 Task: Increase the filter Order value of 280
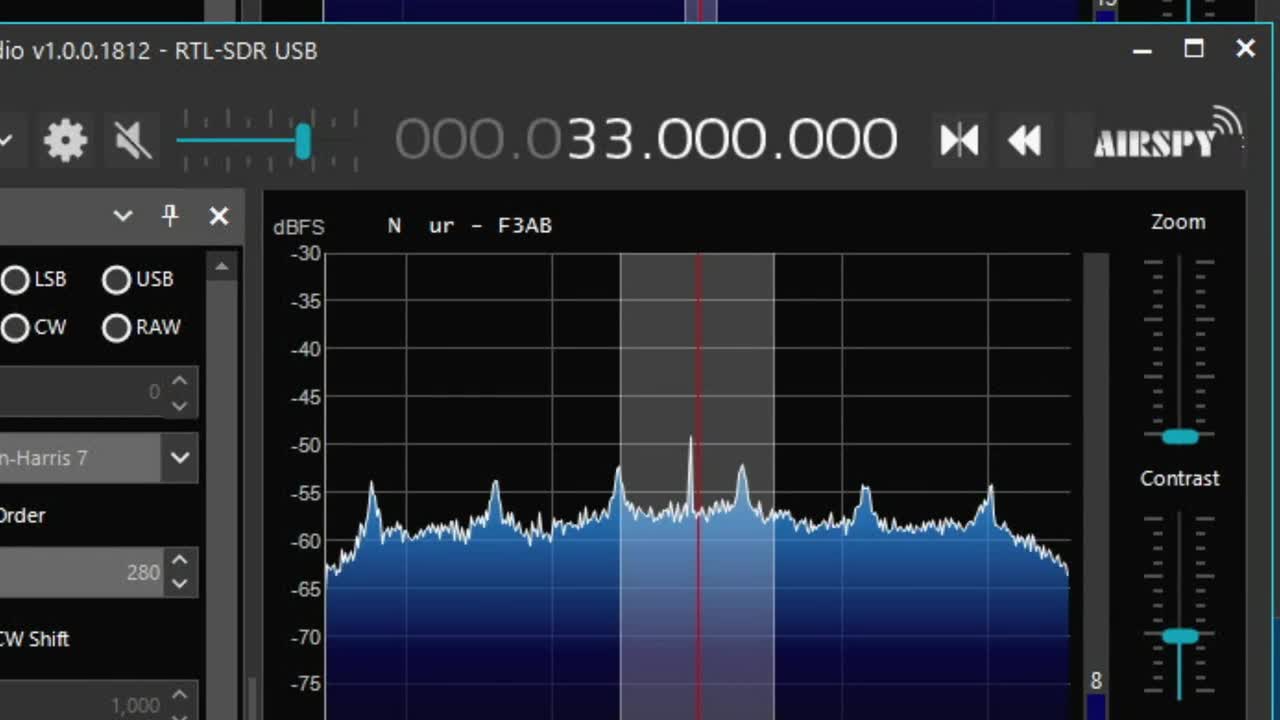(x=179, y=561)
